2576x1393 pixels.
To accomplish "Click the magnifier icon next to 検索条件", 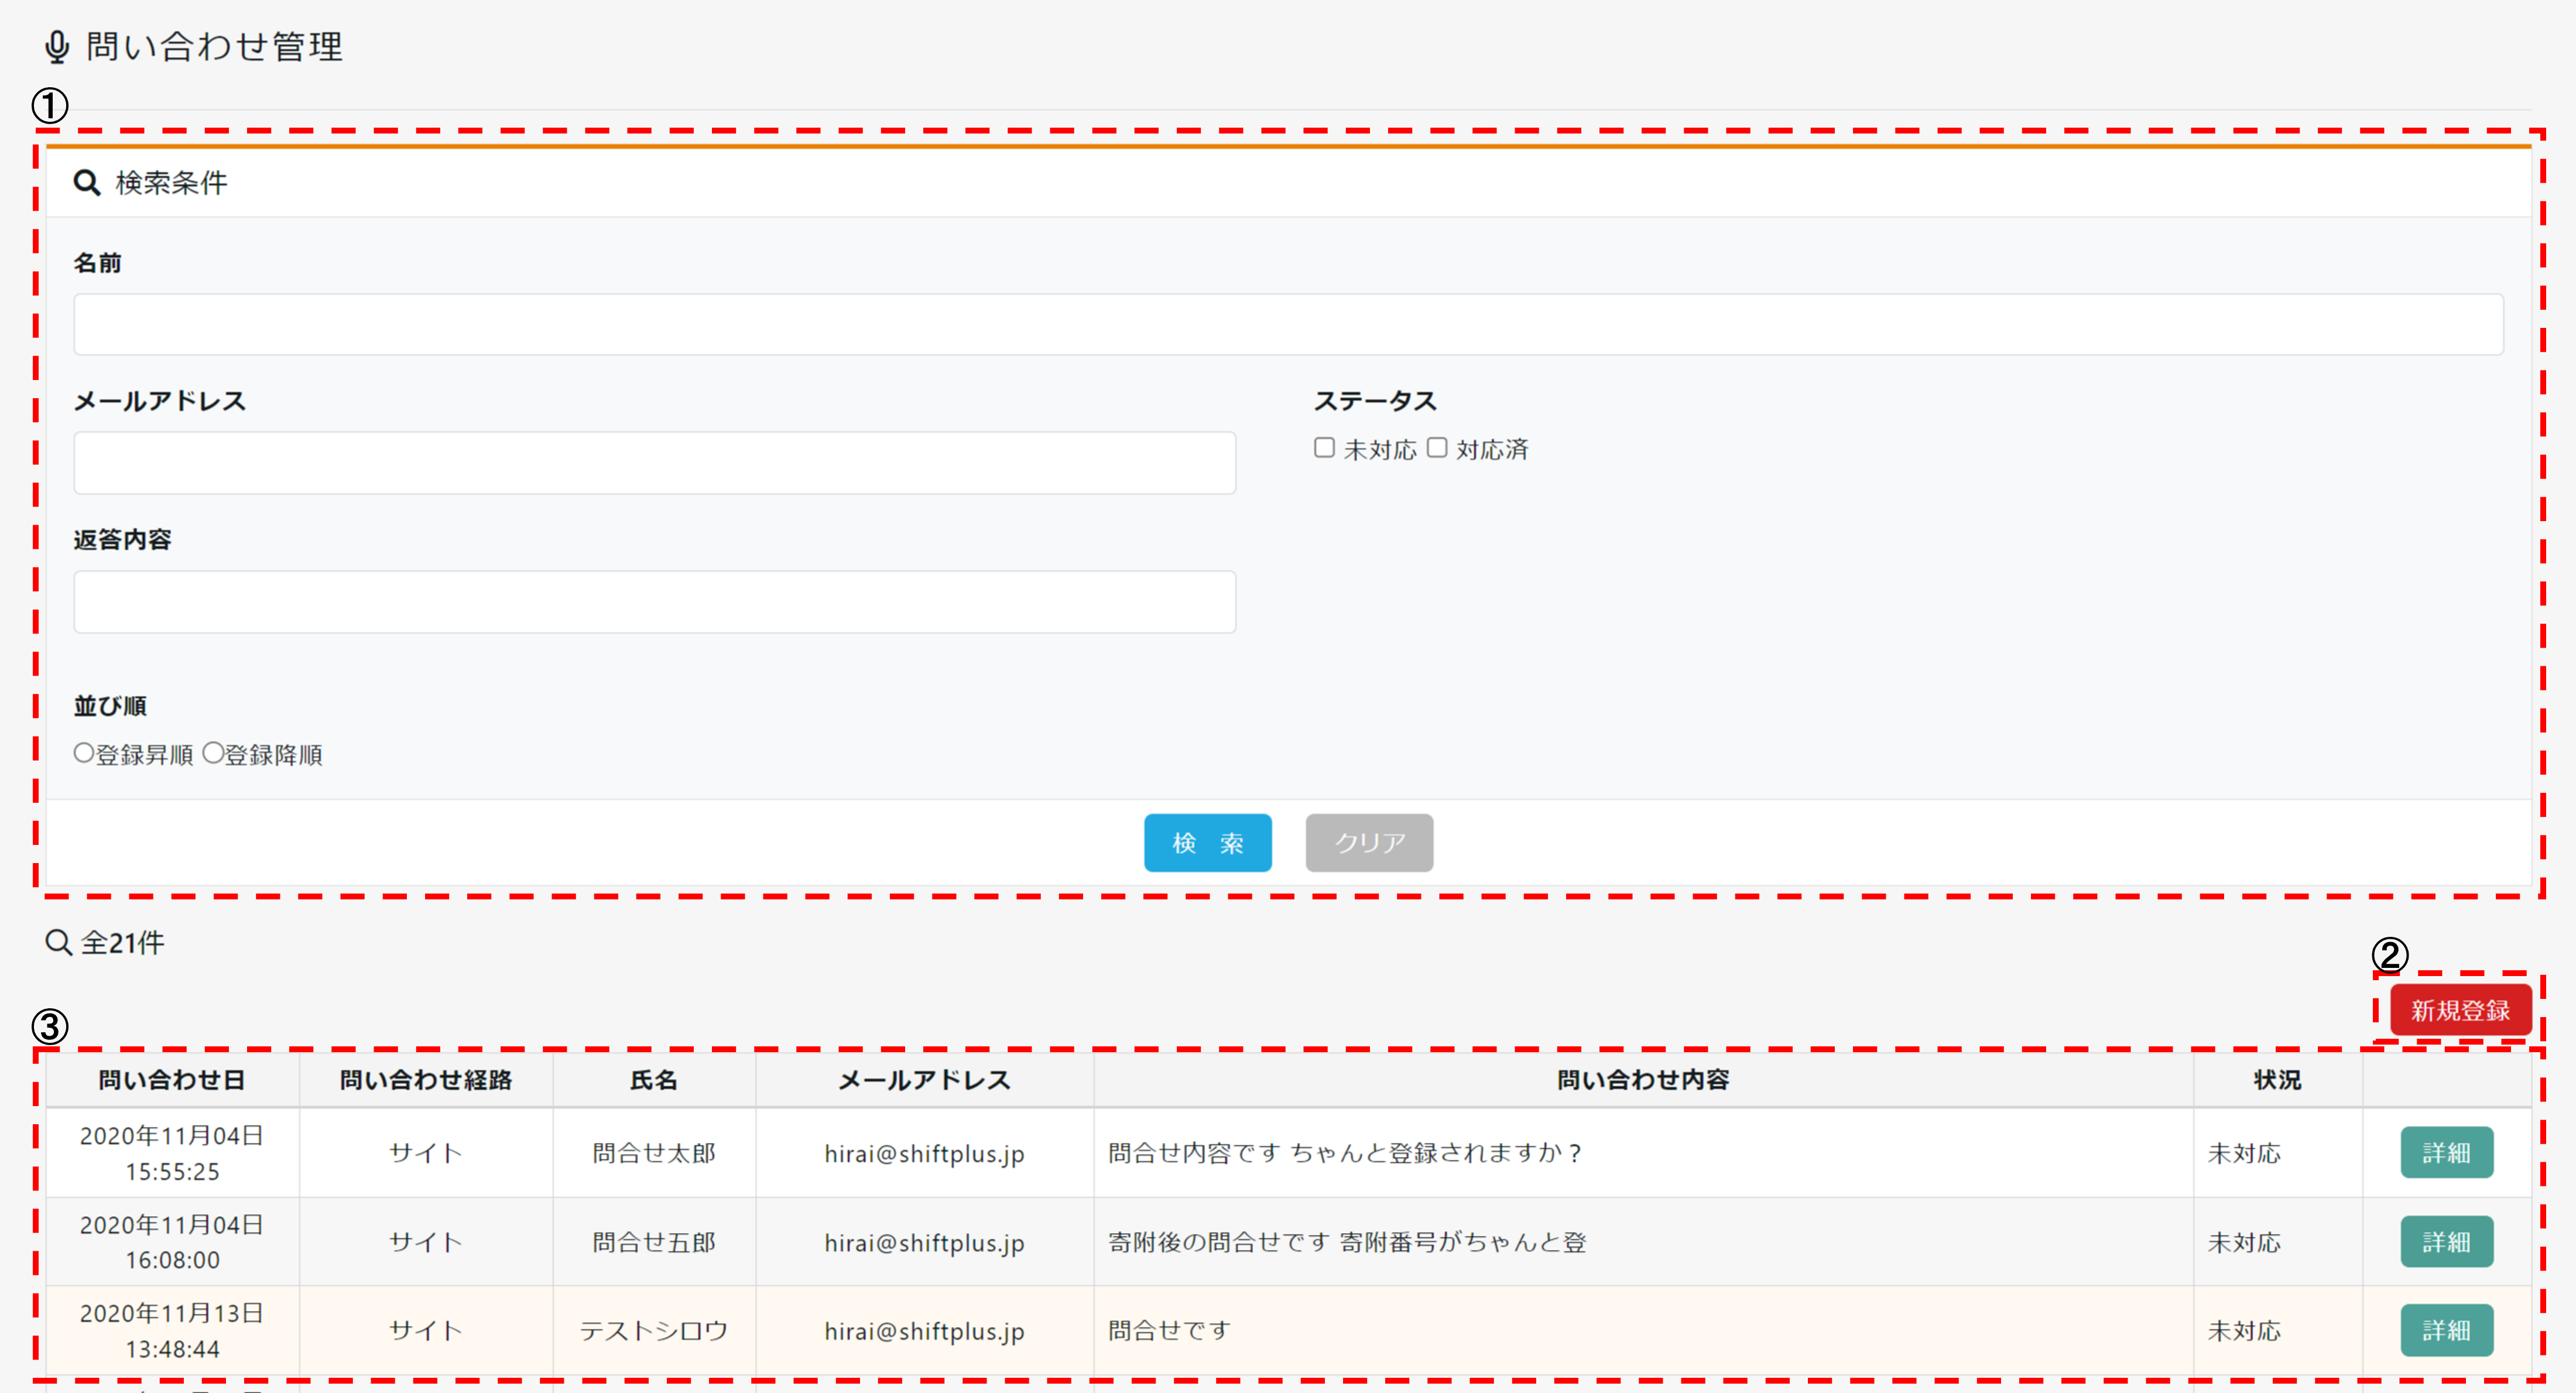I will (87, 183).
